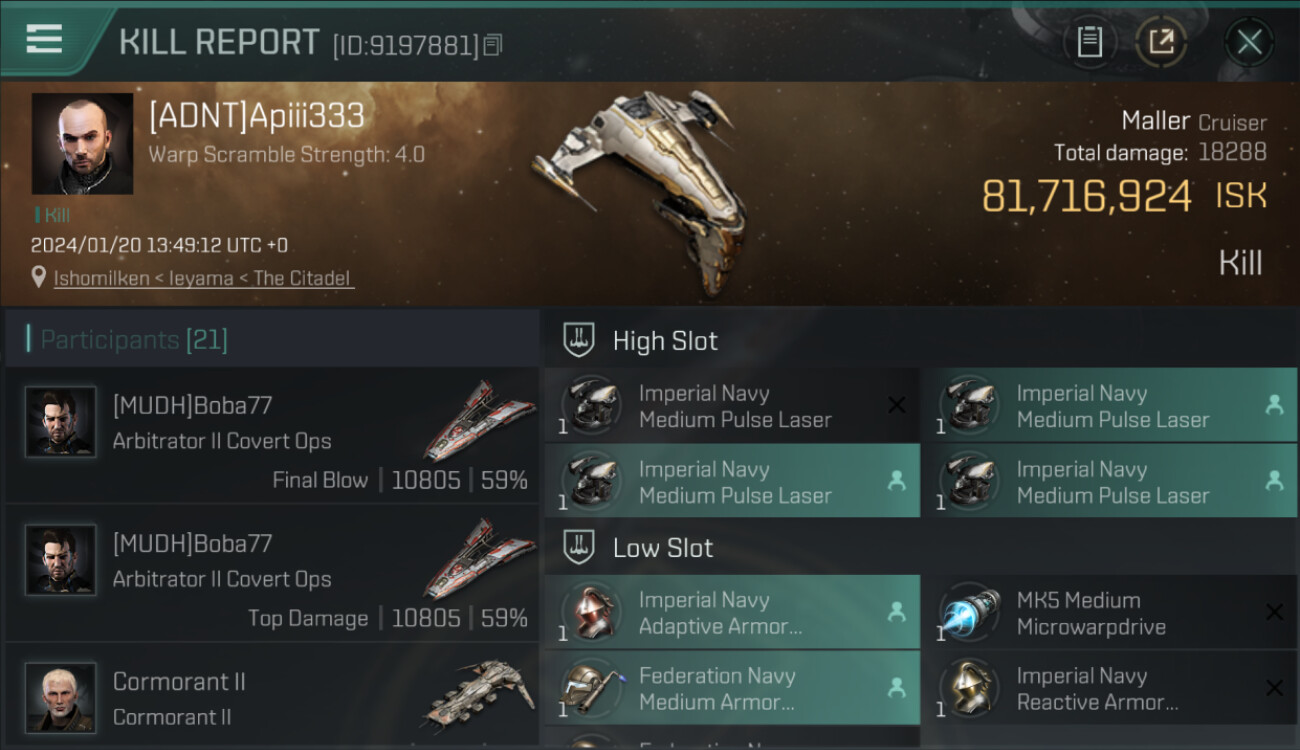
Task: Share the kill report externally
Action: [x=1161, y=42]
